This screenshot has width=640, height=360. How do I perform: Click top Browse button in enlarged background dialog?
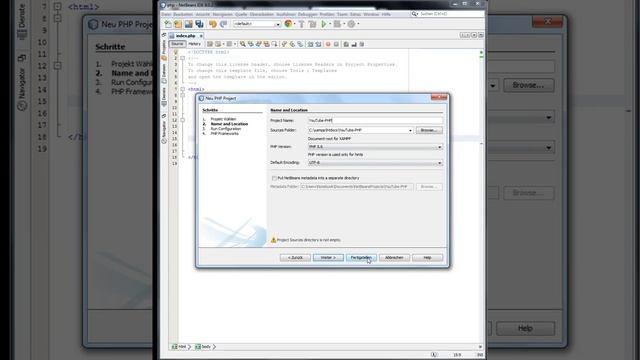coord(528,85)
